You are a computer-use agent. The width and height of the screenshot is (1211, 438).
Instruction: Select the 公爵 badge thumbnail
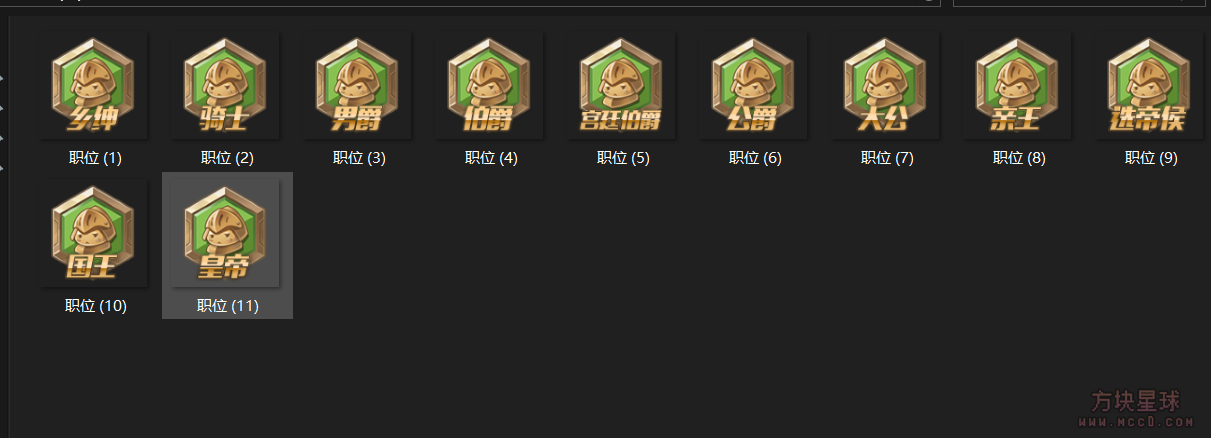pos(754,87)
